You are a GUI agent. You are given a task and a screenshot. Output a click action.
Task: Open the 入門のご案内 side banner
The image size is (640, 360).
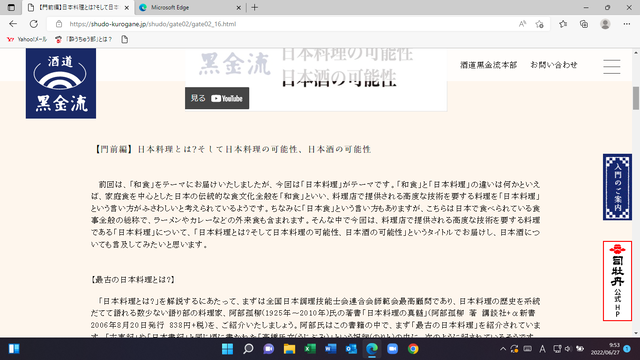tap(617, 187)
